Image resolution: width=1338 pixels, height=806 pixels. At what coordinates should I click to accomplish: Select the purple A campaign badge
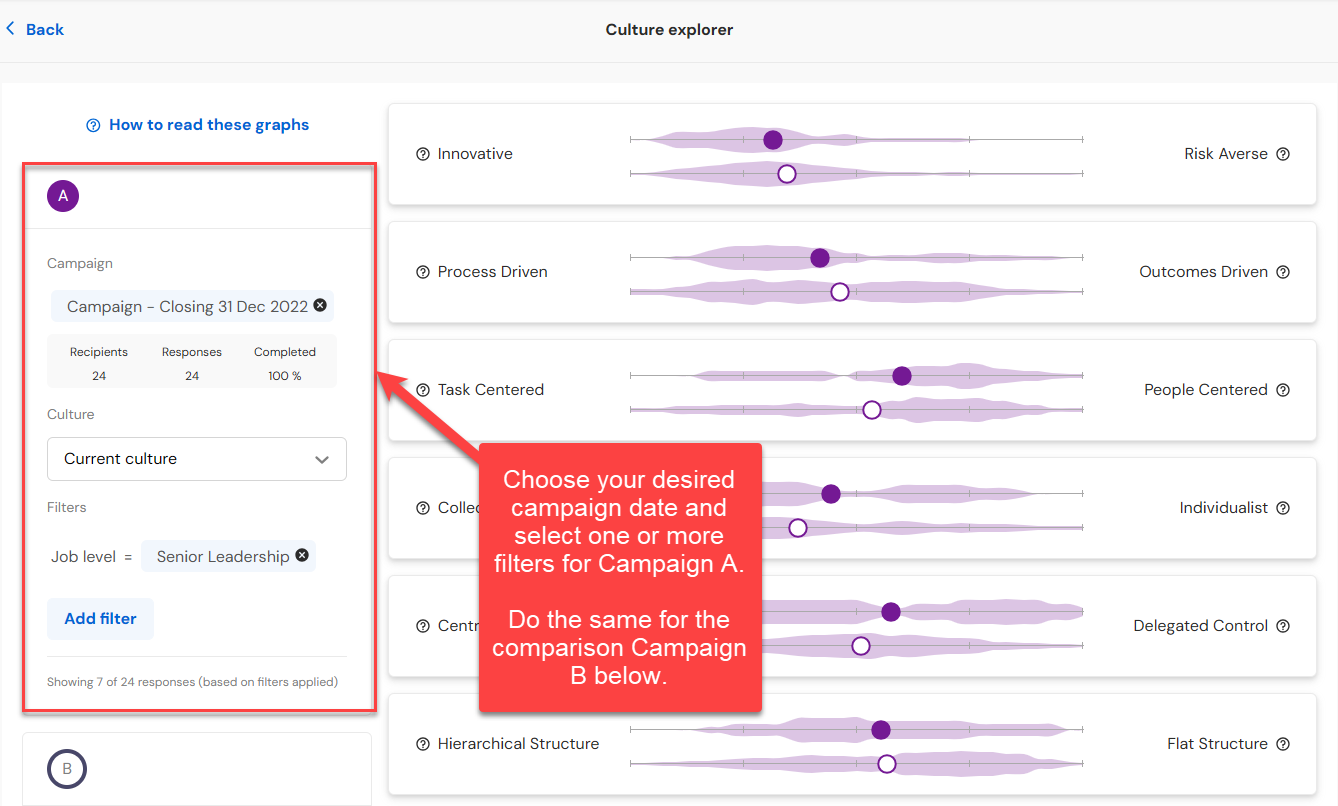click(x=63, y=196)
